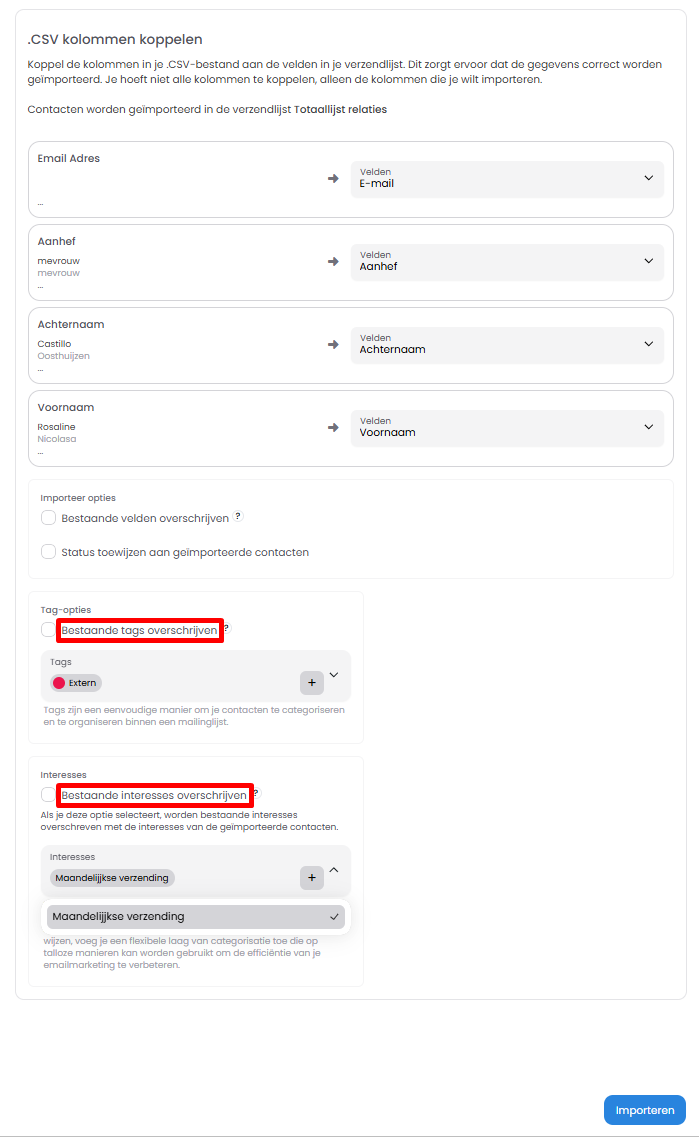Click the Maandelijkse verzending chip in Interesses

click(112, 878)
